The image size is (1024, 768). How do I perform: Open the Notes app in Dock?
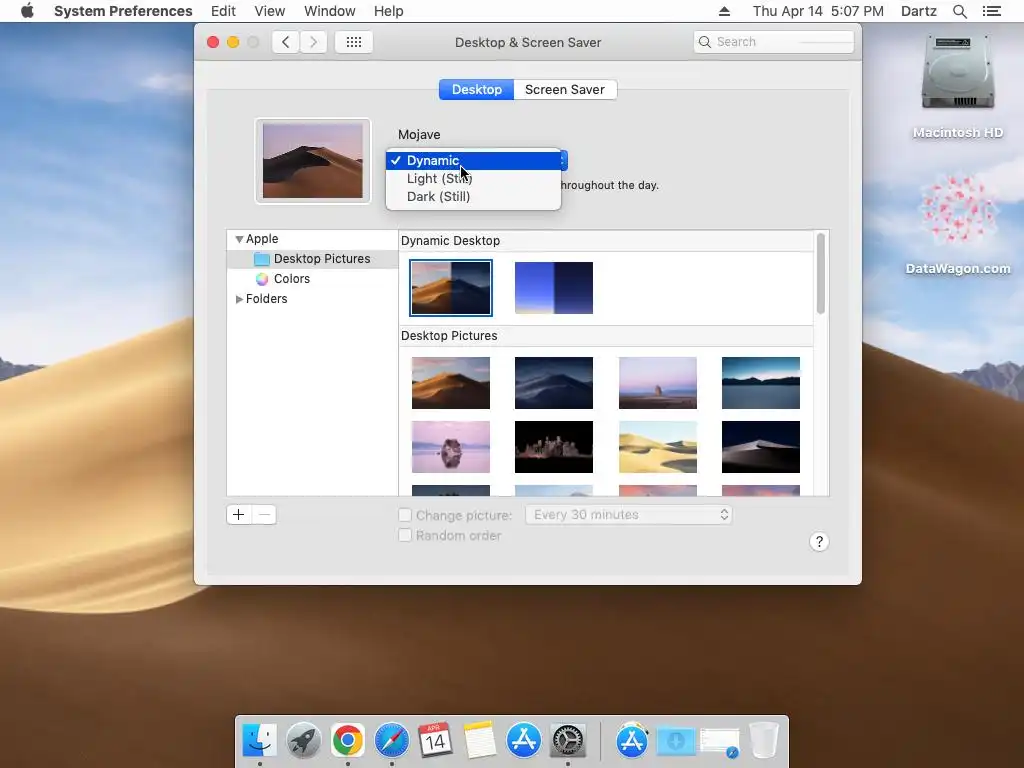coord(479,741)
